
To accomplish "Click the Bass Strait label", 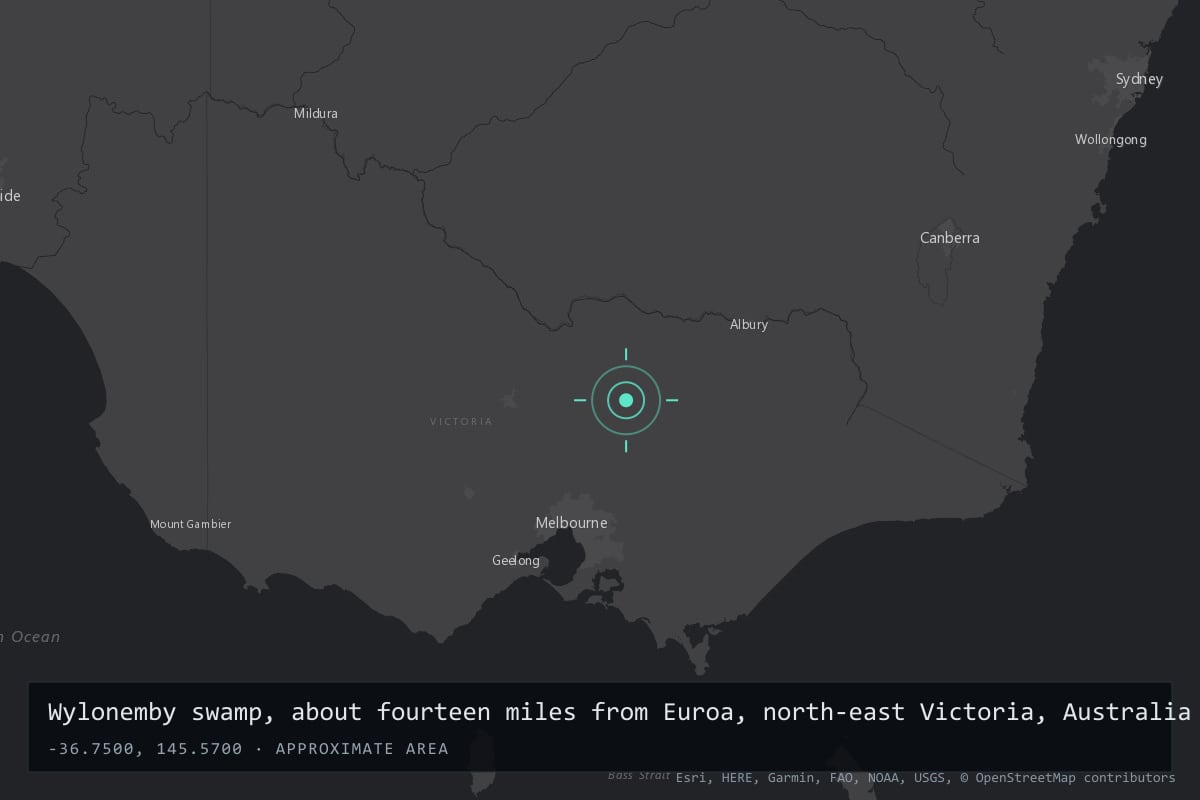I will tap(639, 776).
